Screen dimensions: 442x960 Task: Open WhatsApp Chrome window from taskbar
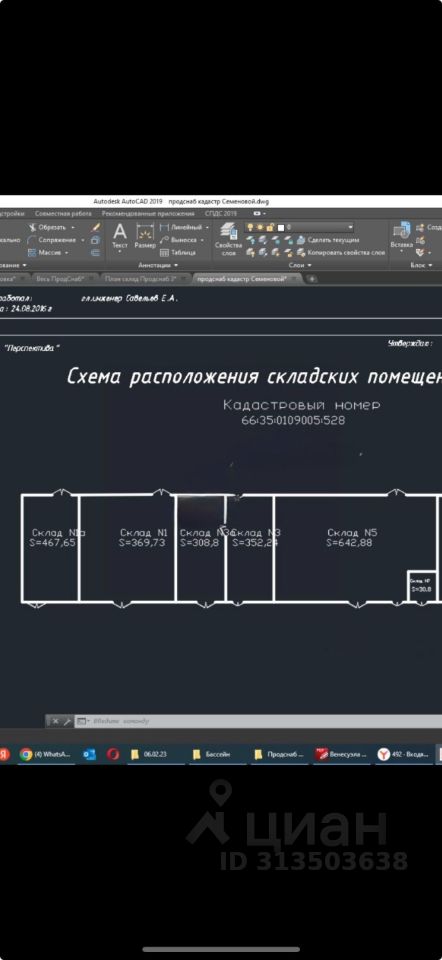point(45,755)
